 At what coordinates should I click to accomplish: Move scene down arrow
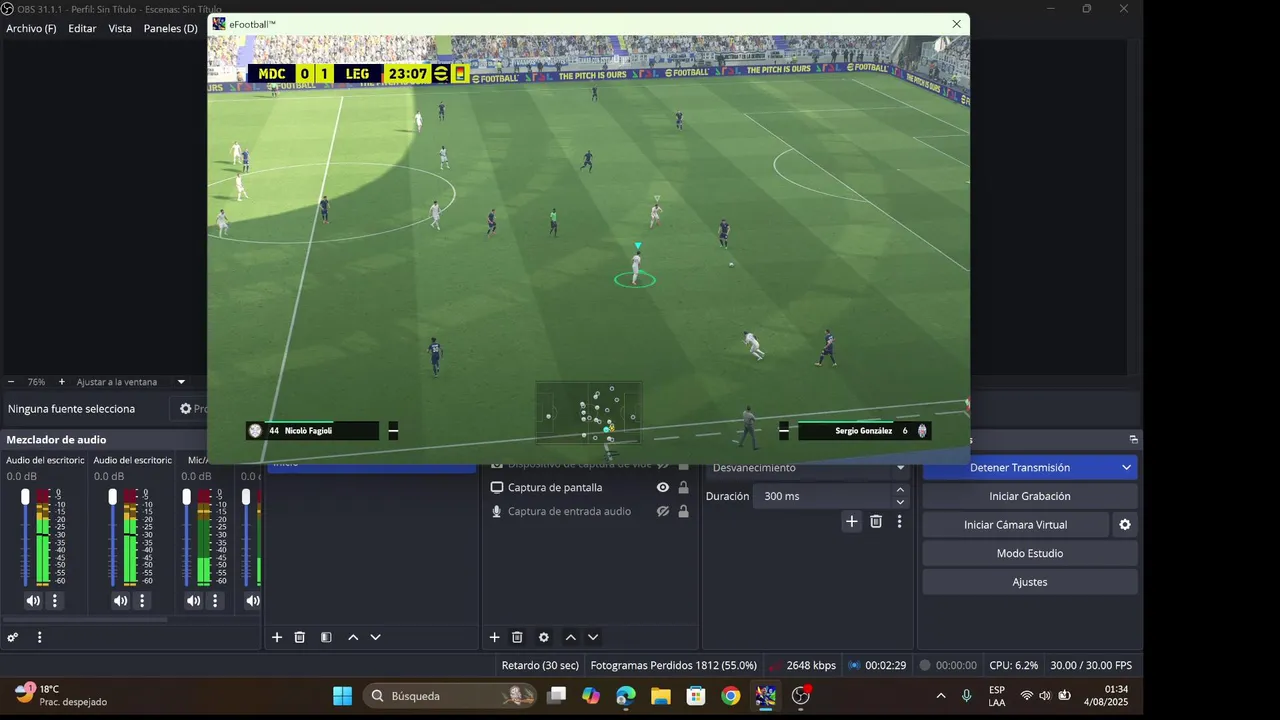click(x=376, y=637)
